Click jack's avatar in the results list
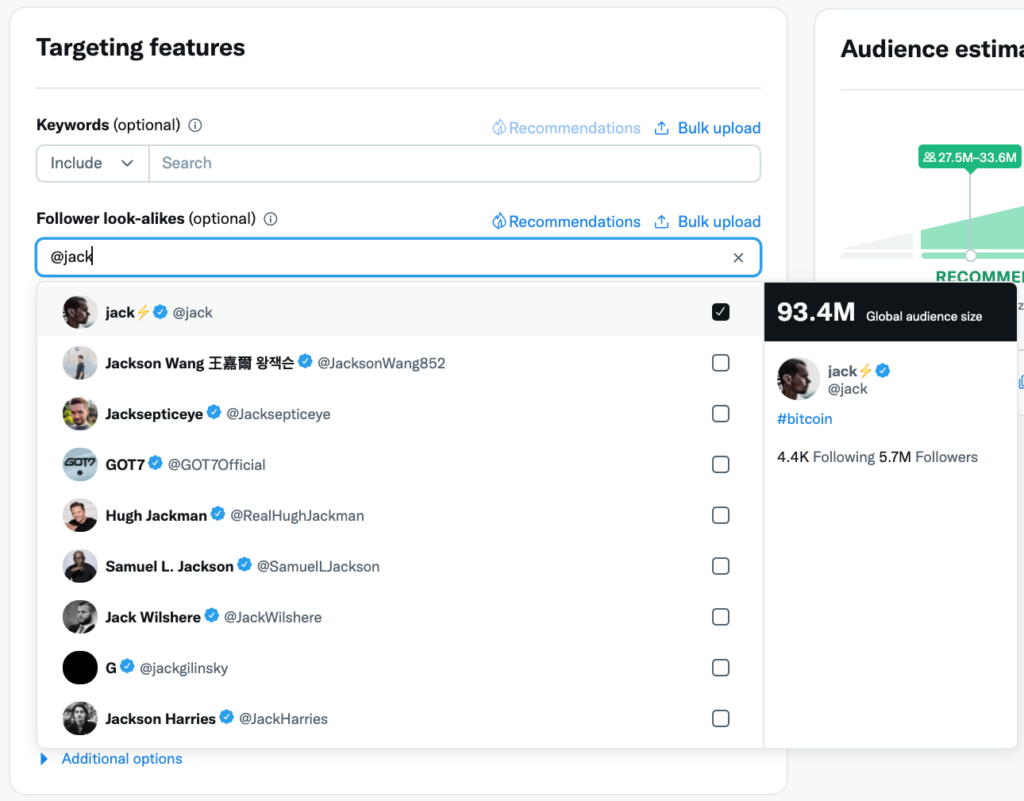The height and width of the screenshot is (801, 1024). (x=80, y=312)
